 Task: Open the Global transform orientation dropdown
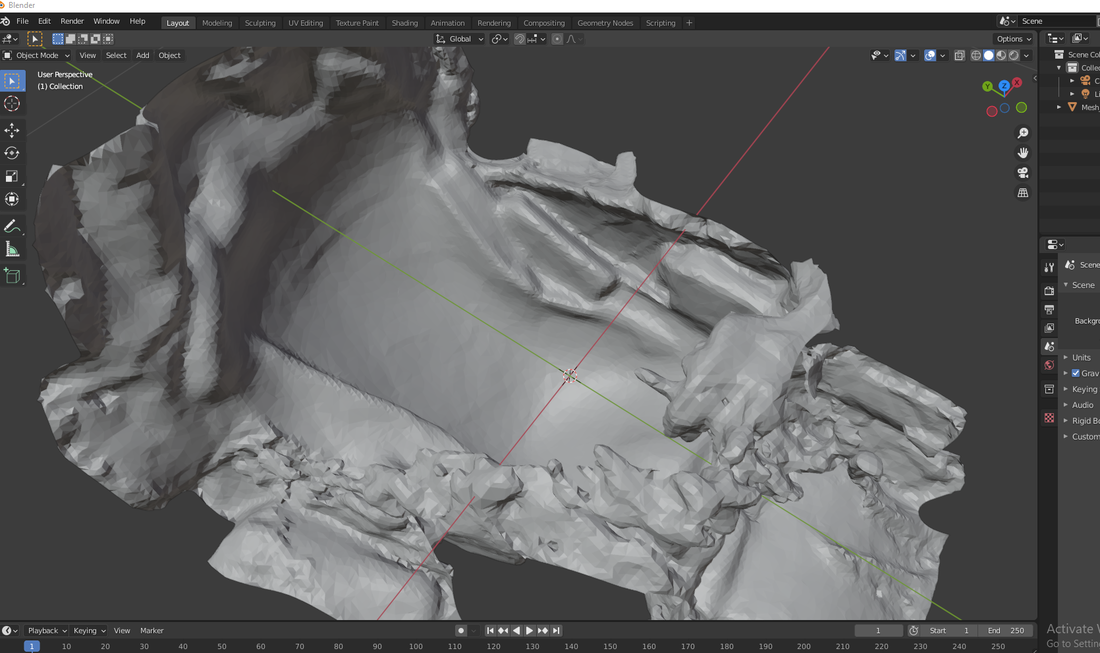(460, 39)
